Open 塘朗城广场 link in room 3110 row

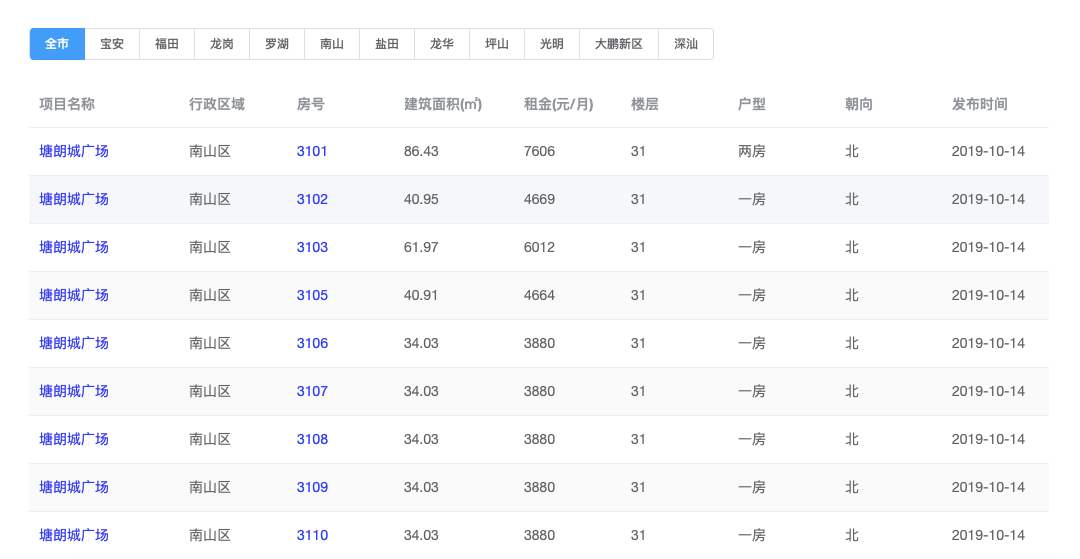click(74, 536)
